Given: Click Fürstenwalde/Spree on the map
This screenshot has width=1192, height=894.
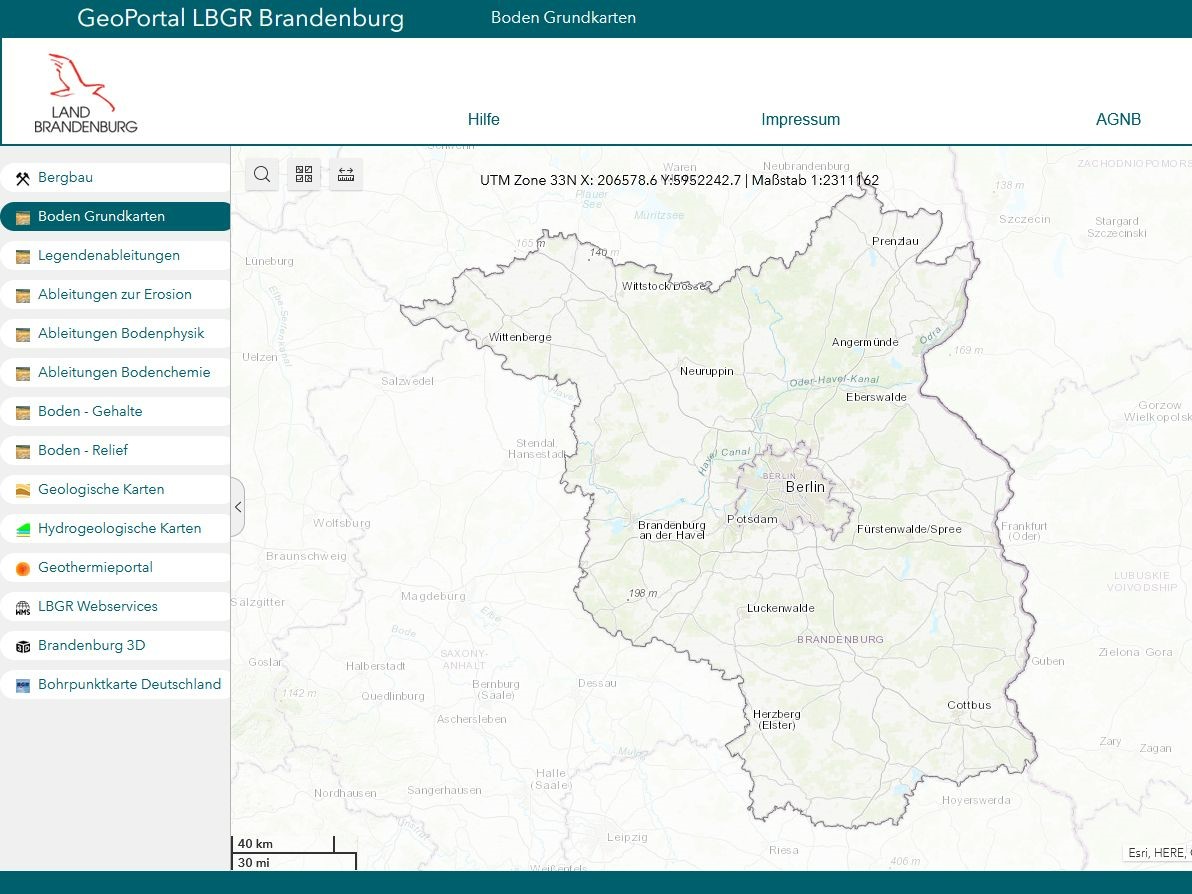Looking at the screenshot, I should tap(908, 529).
